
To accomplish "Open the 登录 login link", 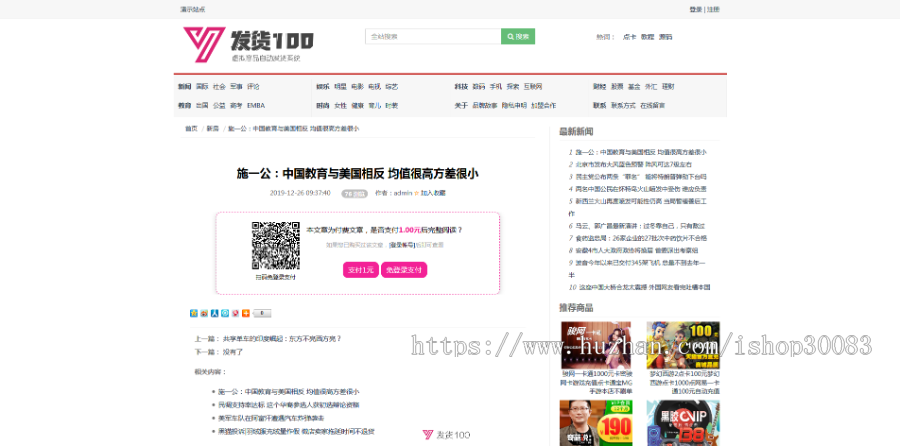I will click(x=695, y=9).
